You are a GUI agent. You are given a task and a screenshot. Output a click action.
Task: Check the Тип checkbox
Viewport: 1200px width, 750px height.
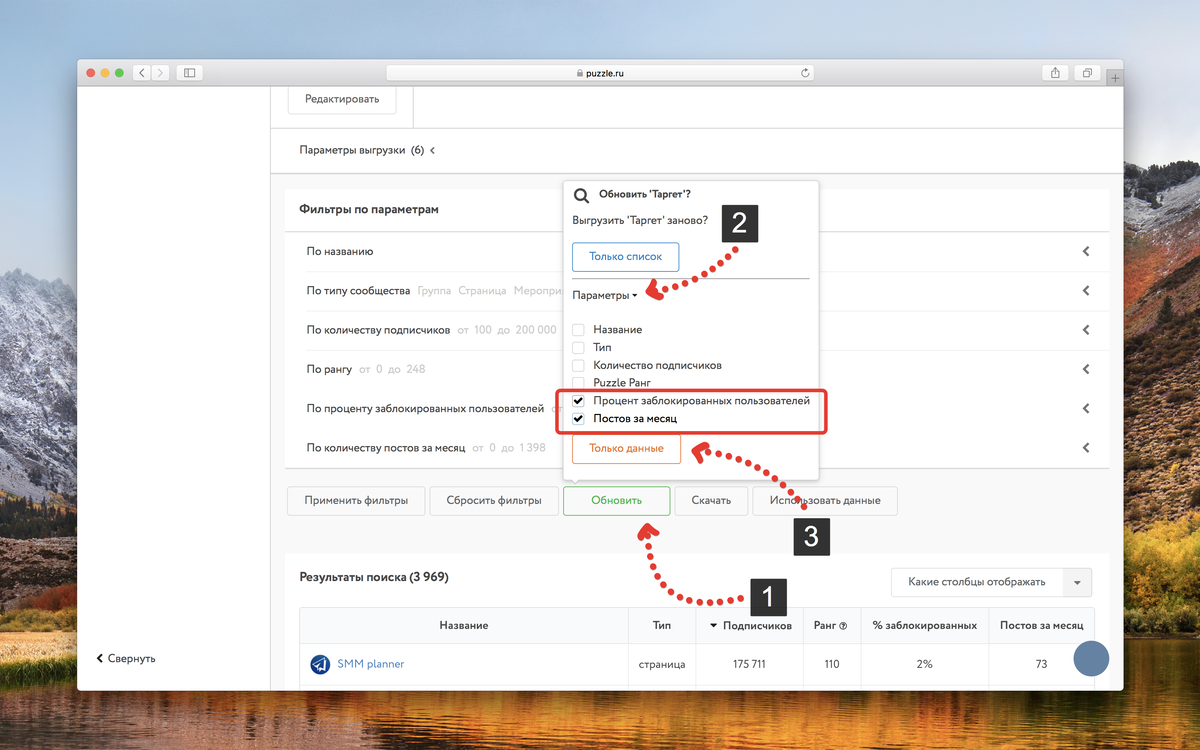point(578,347)
